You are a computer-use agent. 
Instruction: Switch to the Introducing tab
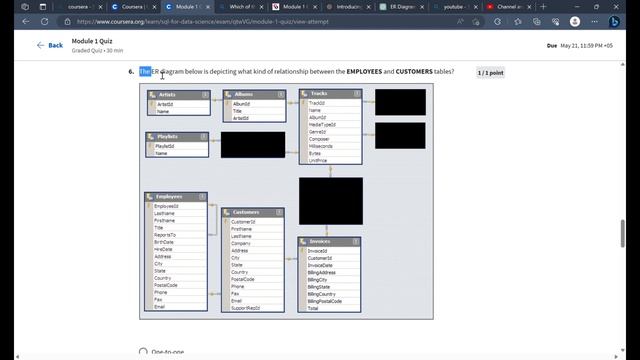pos(348,7)
